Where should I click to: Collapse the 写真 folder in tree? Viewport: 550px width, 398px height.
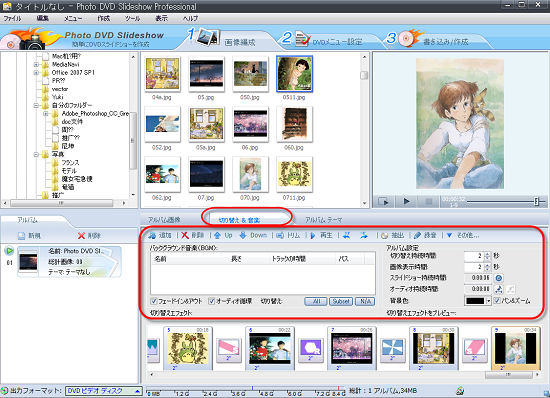click(x=36, y=154)
